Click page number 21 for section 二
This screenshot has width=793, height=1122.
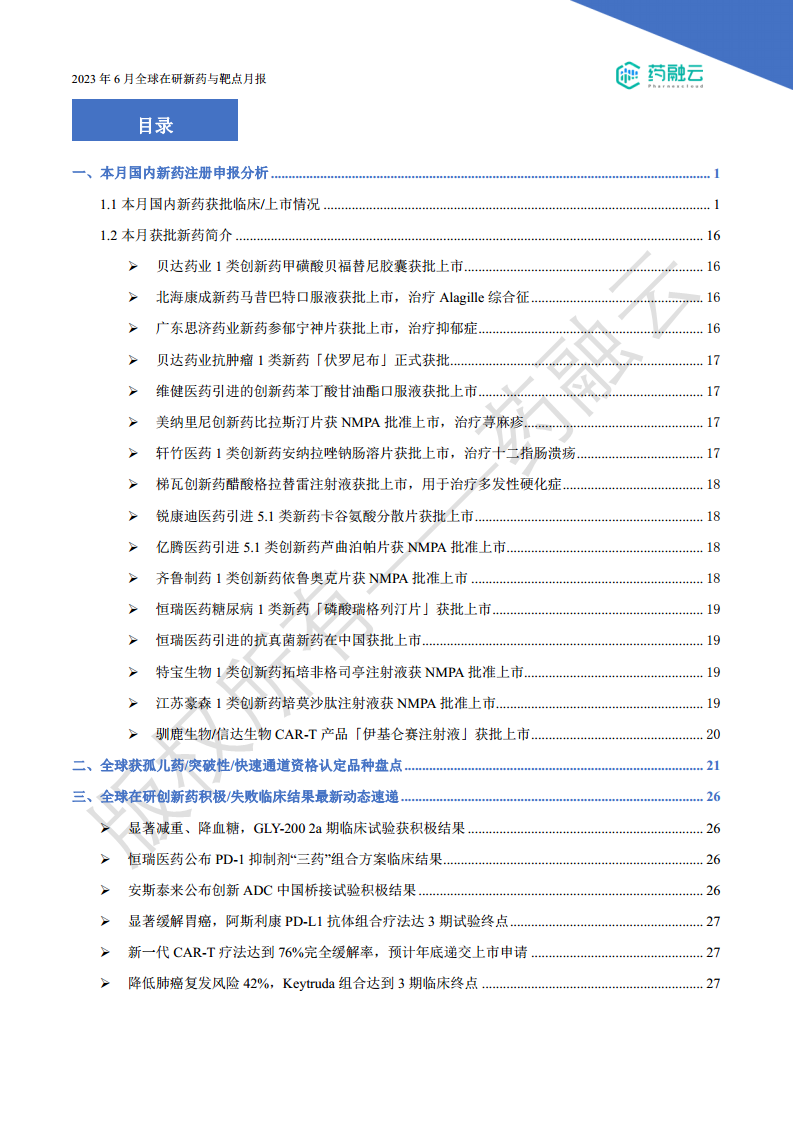[x=713, y=766]
